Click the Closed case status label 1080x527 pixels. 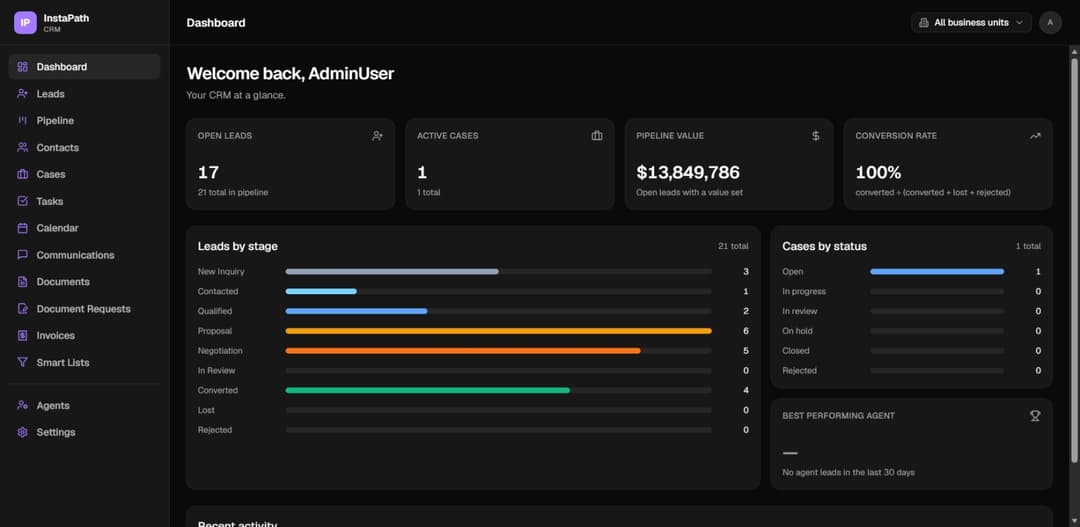coord(796,351)
